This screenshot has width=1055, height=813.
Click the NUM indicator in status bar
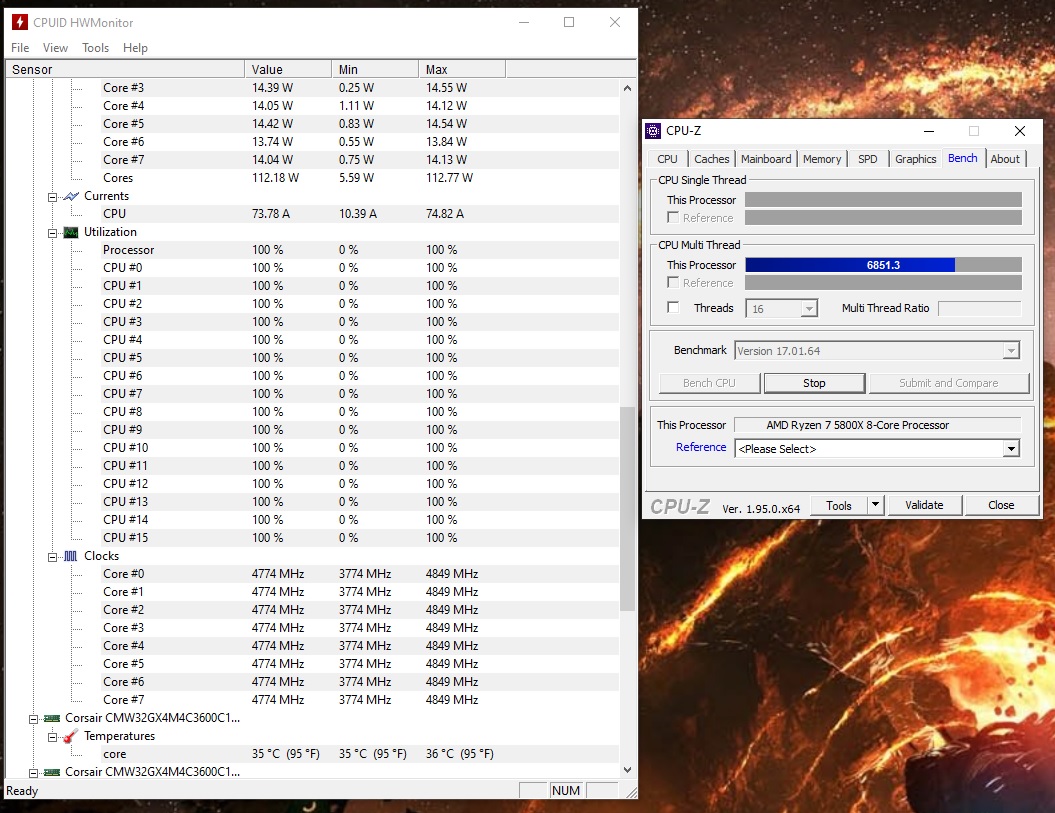tap(565, 791)
